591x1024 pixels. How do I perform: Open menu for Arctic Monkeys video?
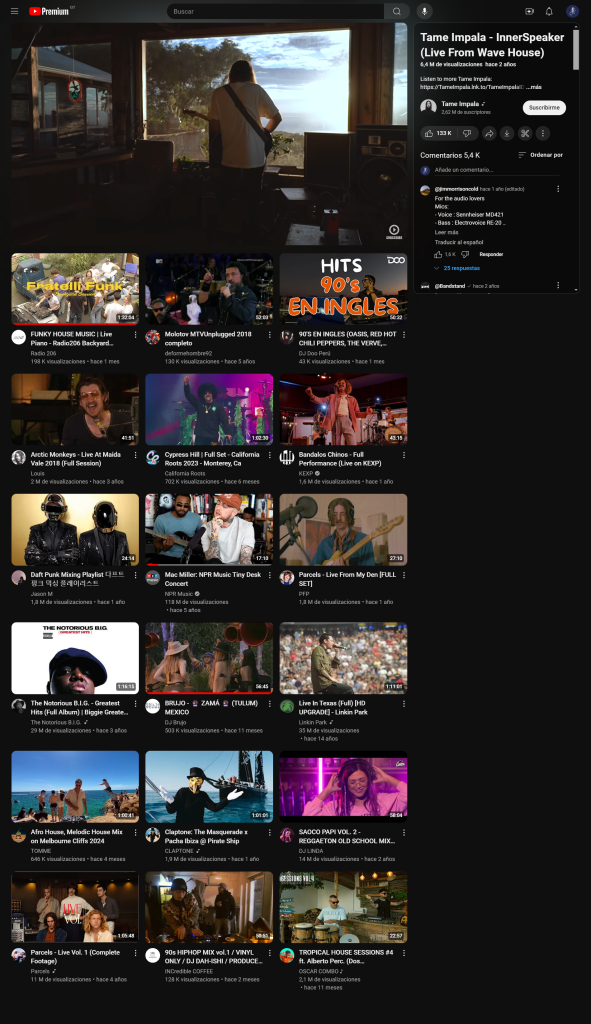136,455
